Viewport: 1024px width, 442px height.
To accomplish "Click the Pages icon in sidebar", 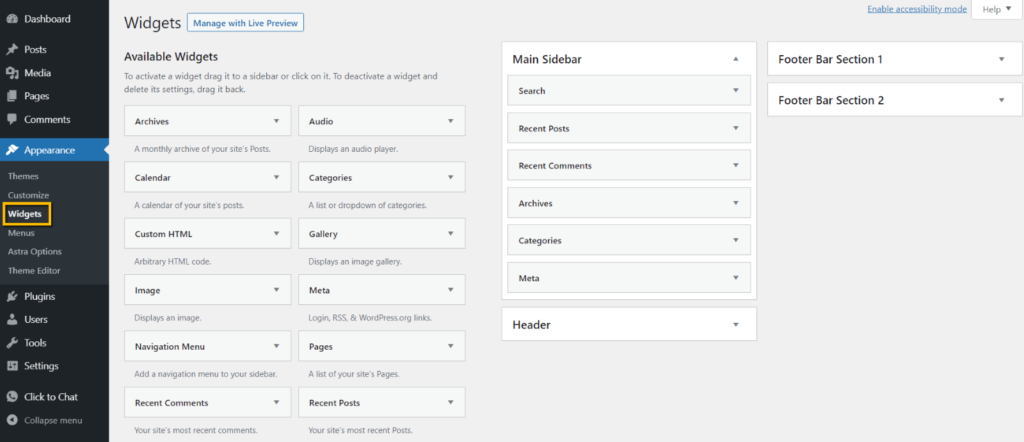I will click(12, 96).
